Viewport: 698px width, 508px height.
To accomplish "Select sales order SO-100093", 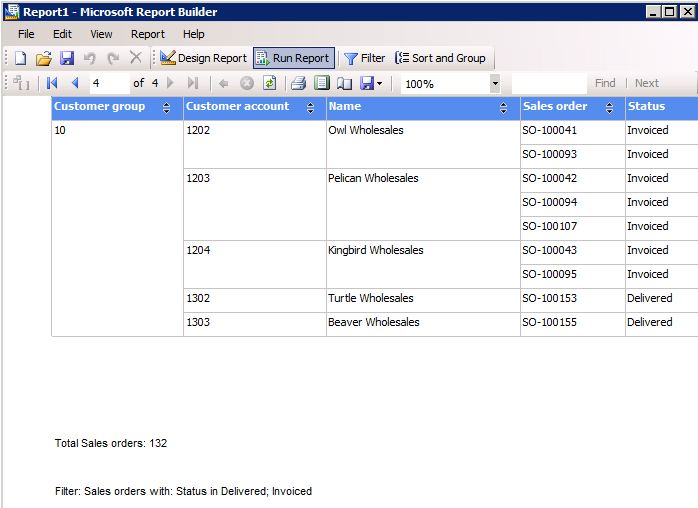I will (x=572, y=156).
